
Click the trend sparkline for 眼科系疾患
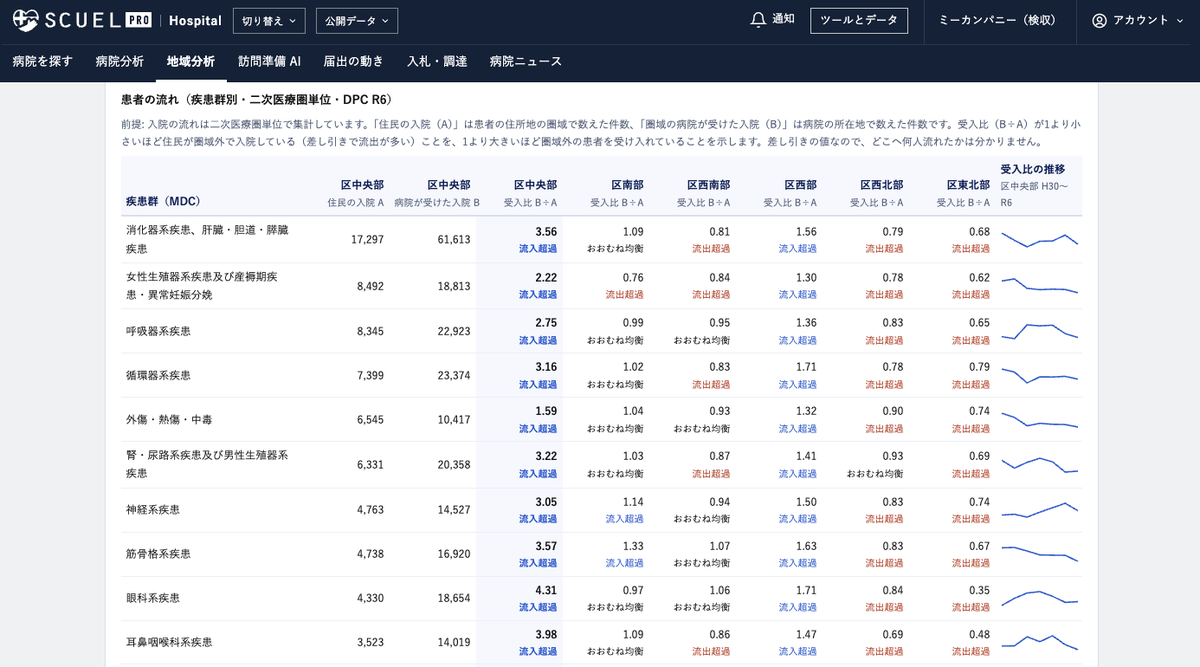(1040, 598)
